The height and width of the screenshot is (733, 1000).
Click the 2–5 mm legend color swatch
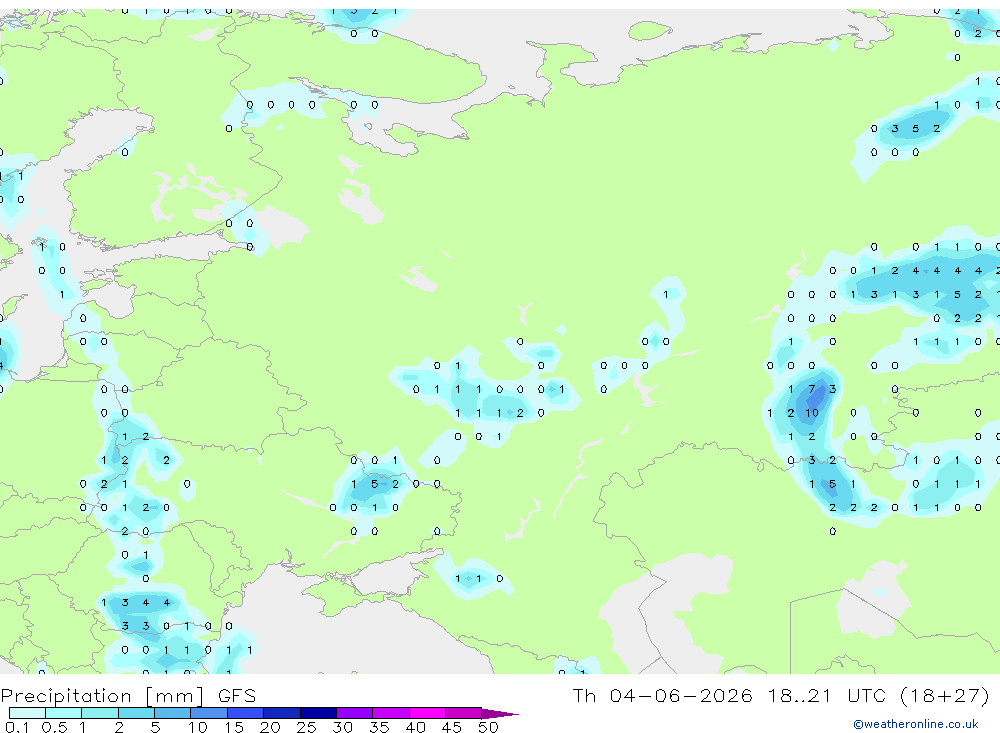click(x=136, y=713)
